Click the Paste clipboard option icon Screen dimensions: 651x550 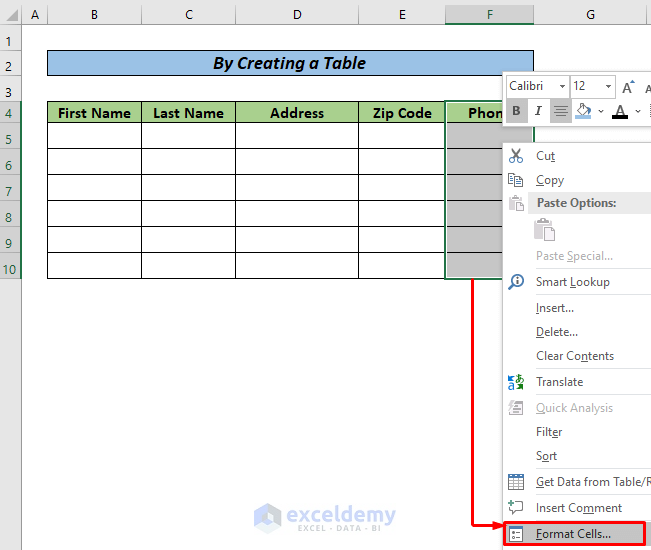[x=544, y=230]
